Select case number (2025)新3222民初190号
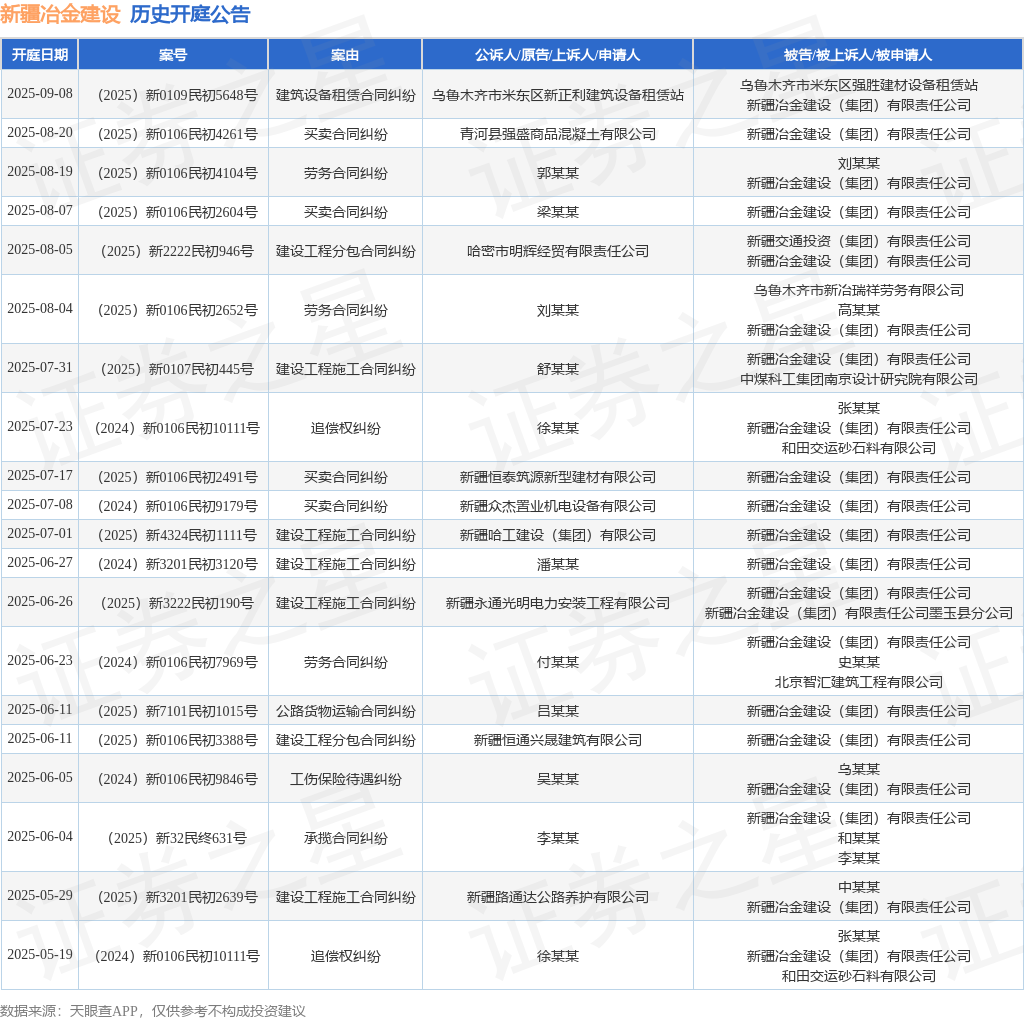Image resolution: width=1024 pixels, height=1020 pixels. pos(177,604)
